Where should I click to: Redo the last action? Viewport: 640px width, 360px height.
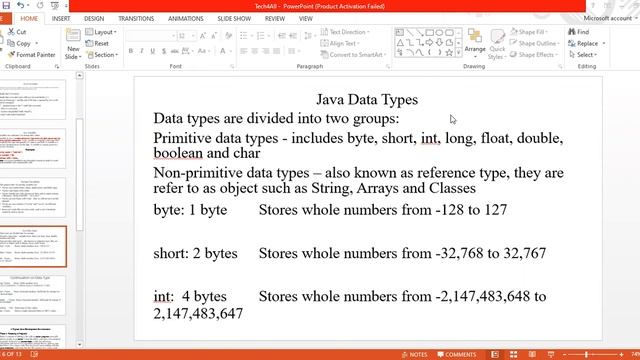40,5
